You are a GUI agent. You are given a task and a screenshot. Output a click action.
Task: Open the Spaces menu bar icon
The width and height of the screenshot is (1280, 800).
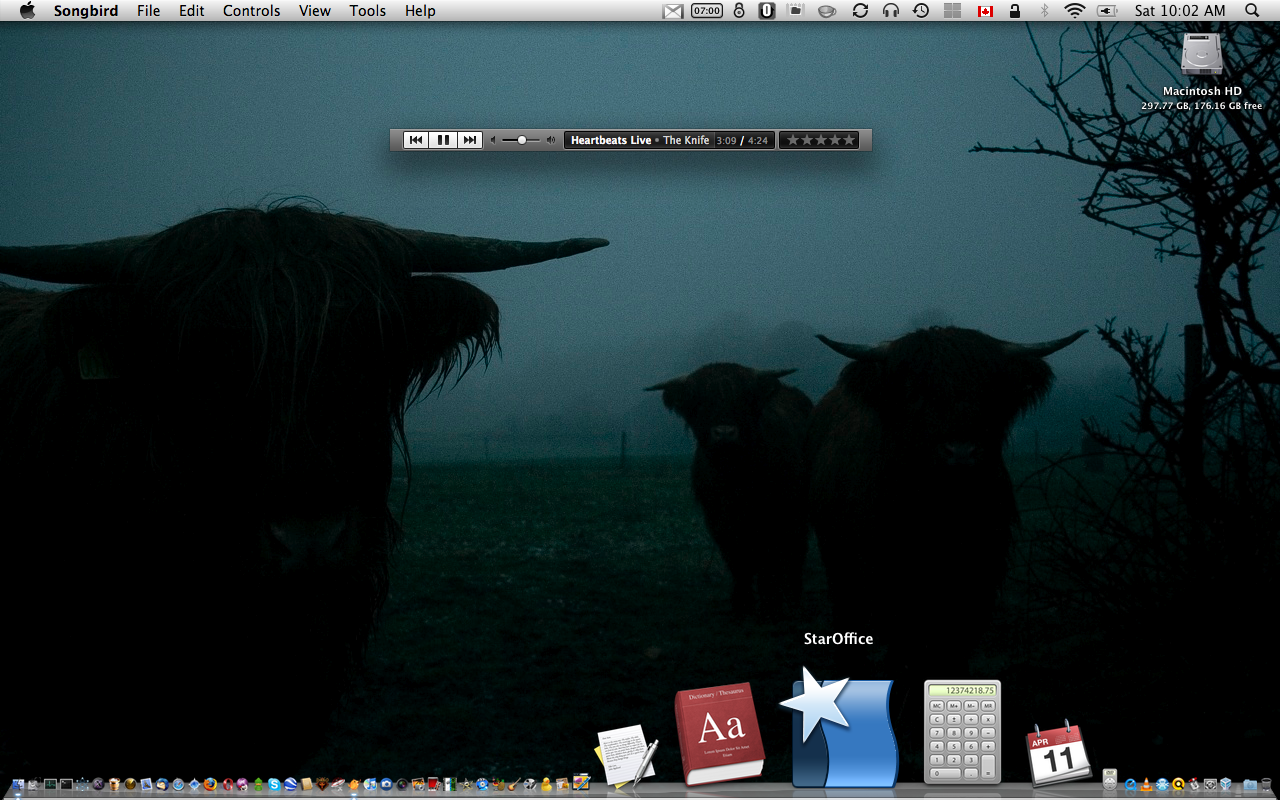coord(953,11)
